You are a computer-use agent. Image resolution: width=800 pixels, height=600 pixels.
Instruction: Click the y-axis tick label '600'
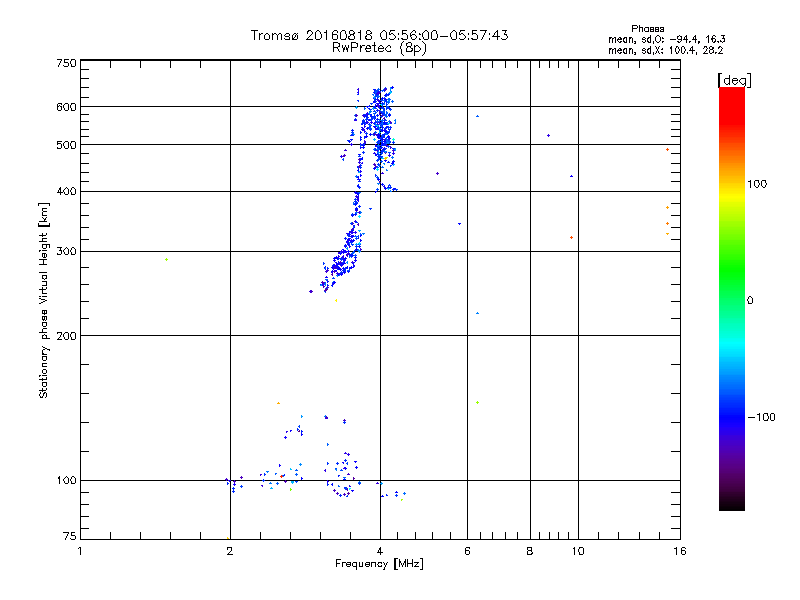pos(66,107)
